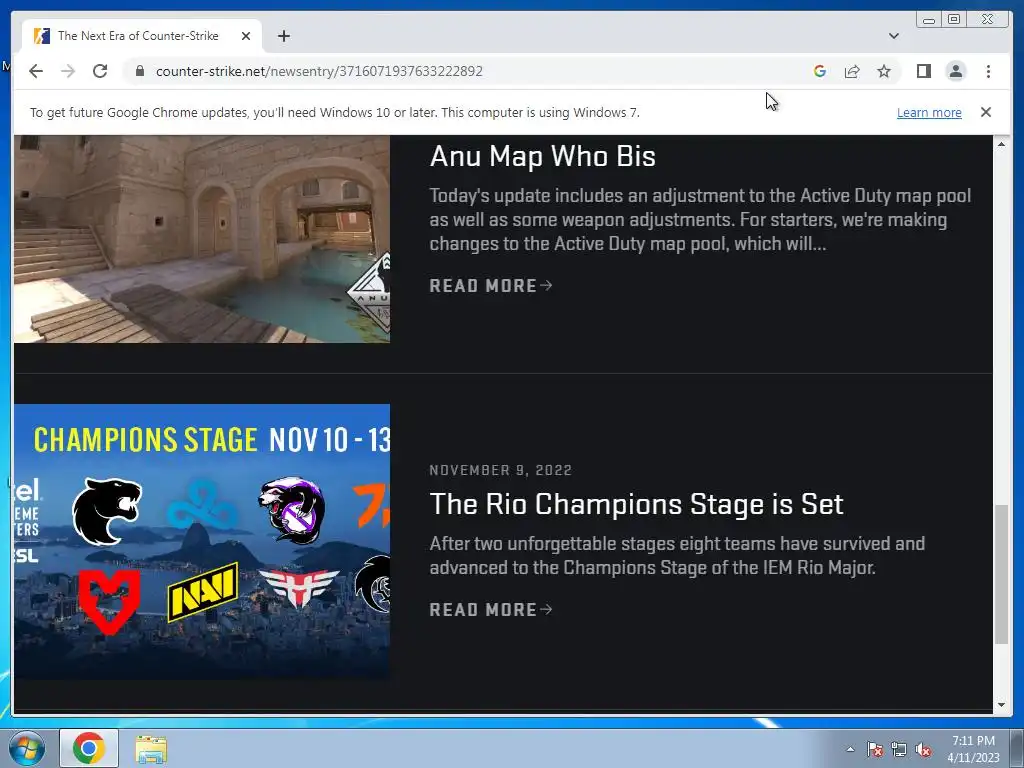Bookmark this tab with star icon
1024x768 pixels.
click(x=884, y=71)
